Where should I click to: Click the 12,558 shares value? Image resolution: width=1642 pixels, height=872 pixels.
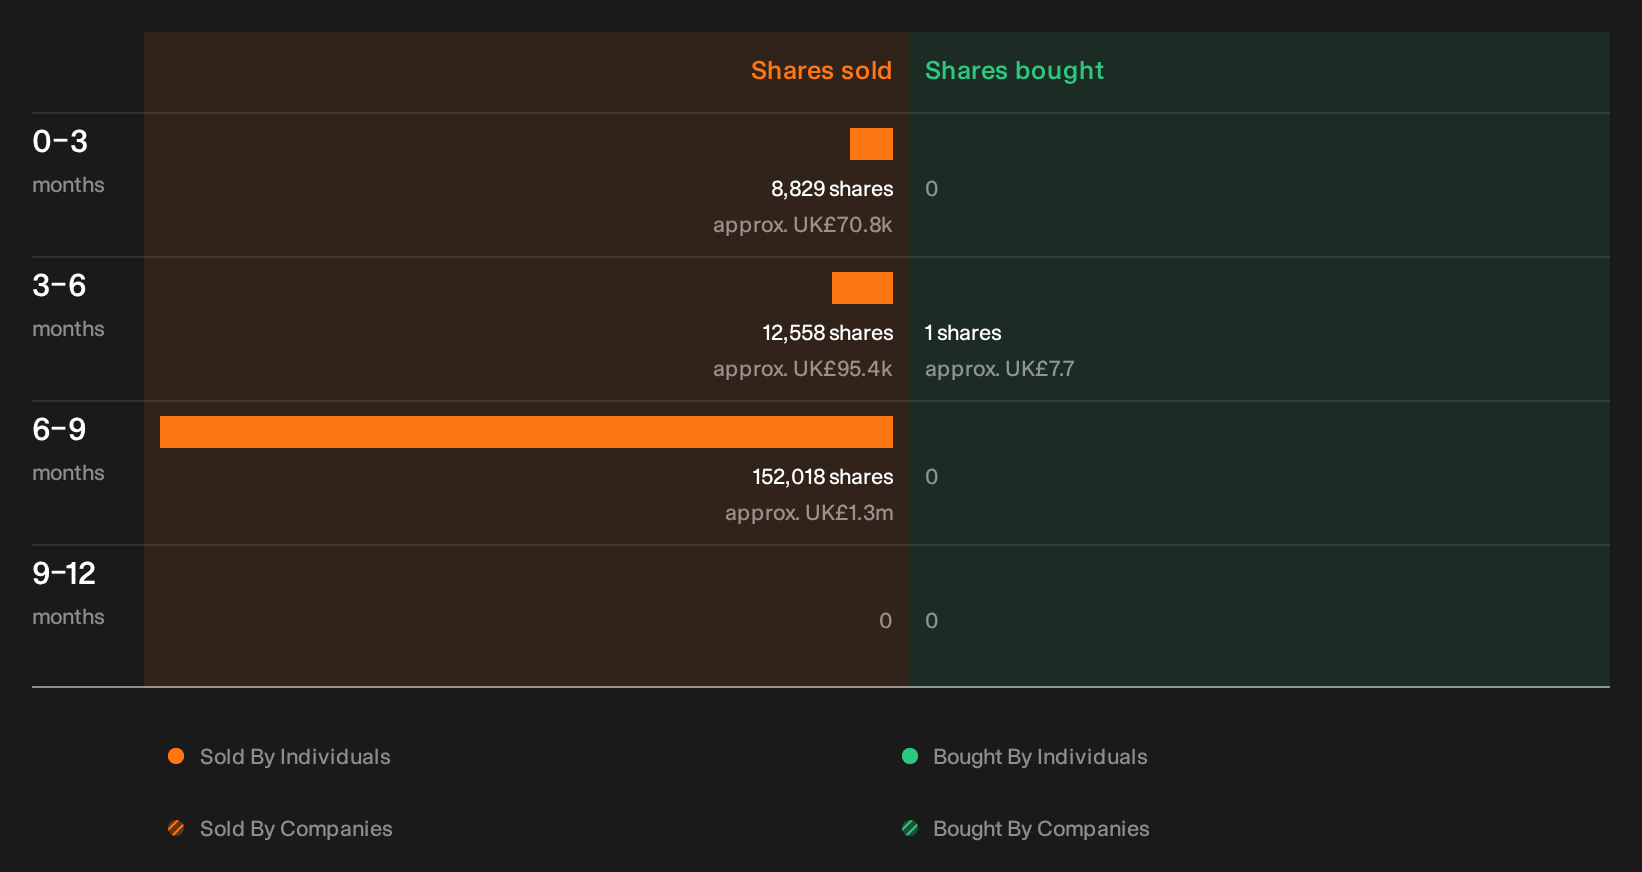[828, 333]
